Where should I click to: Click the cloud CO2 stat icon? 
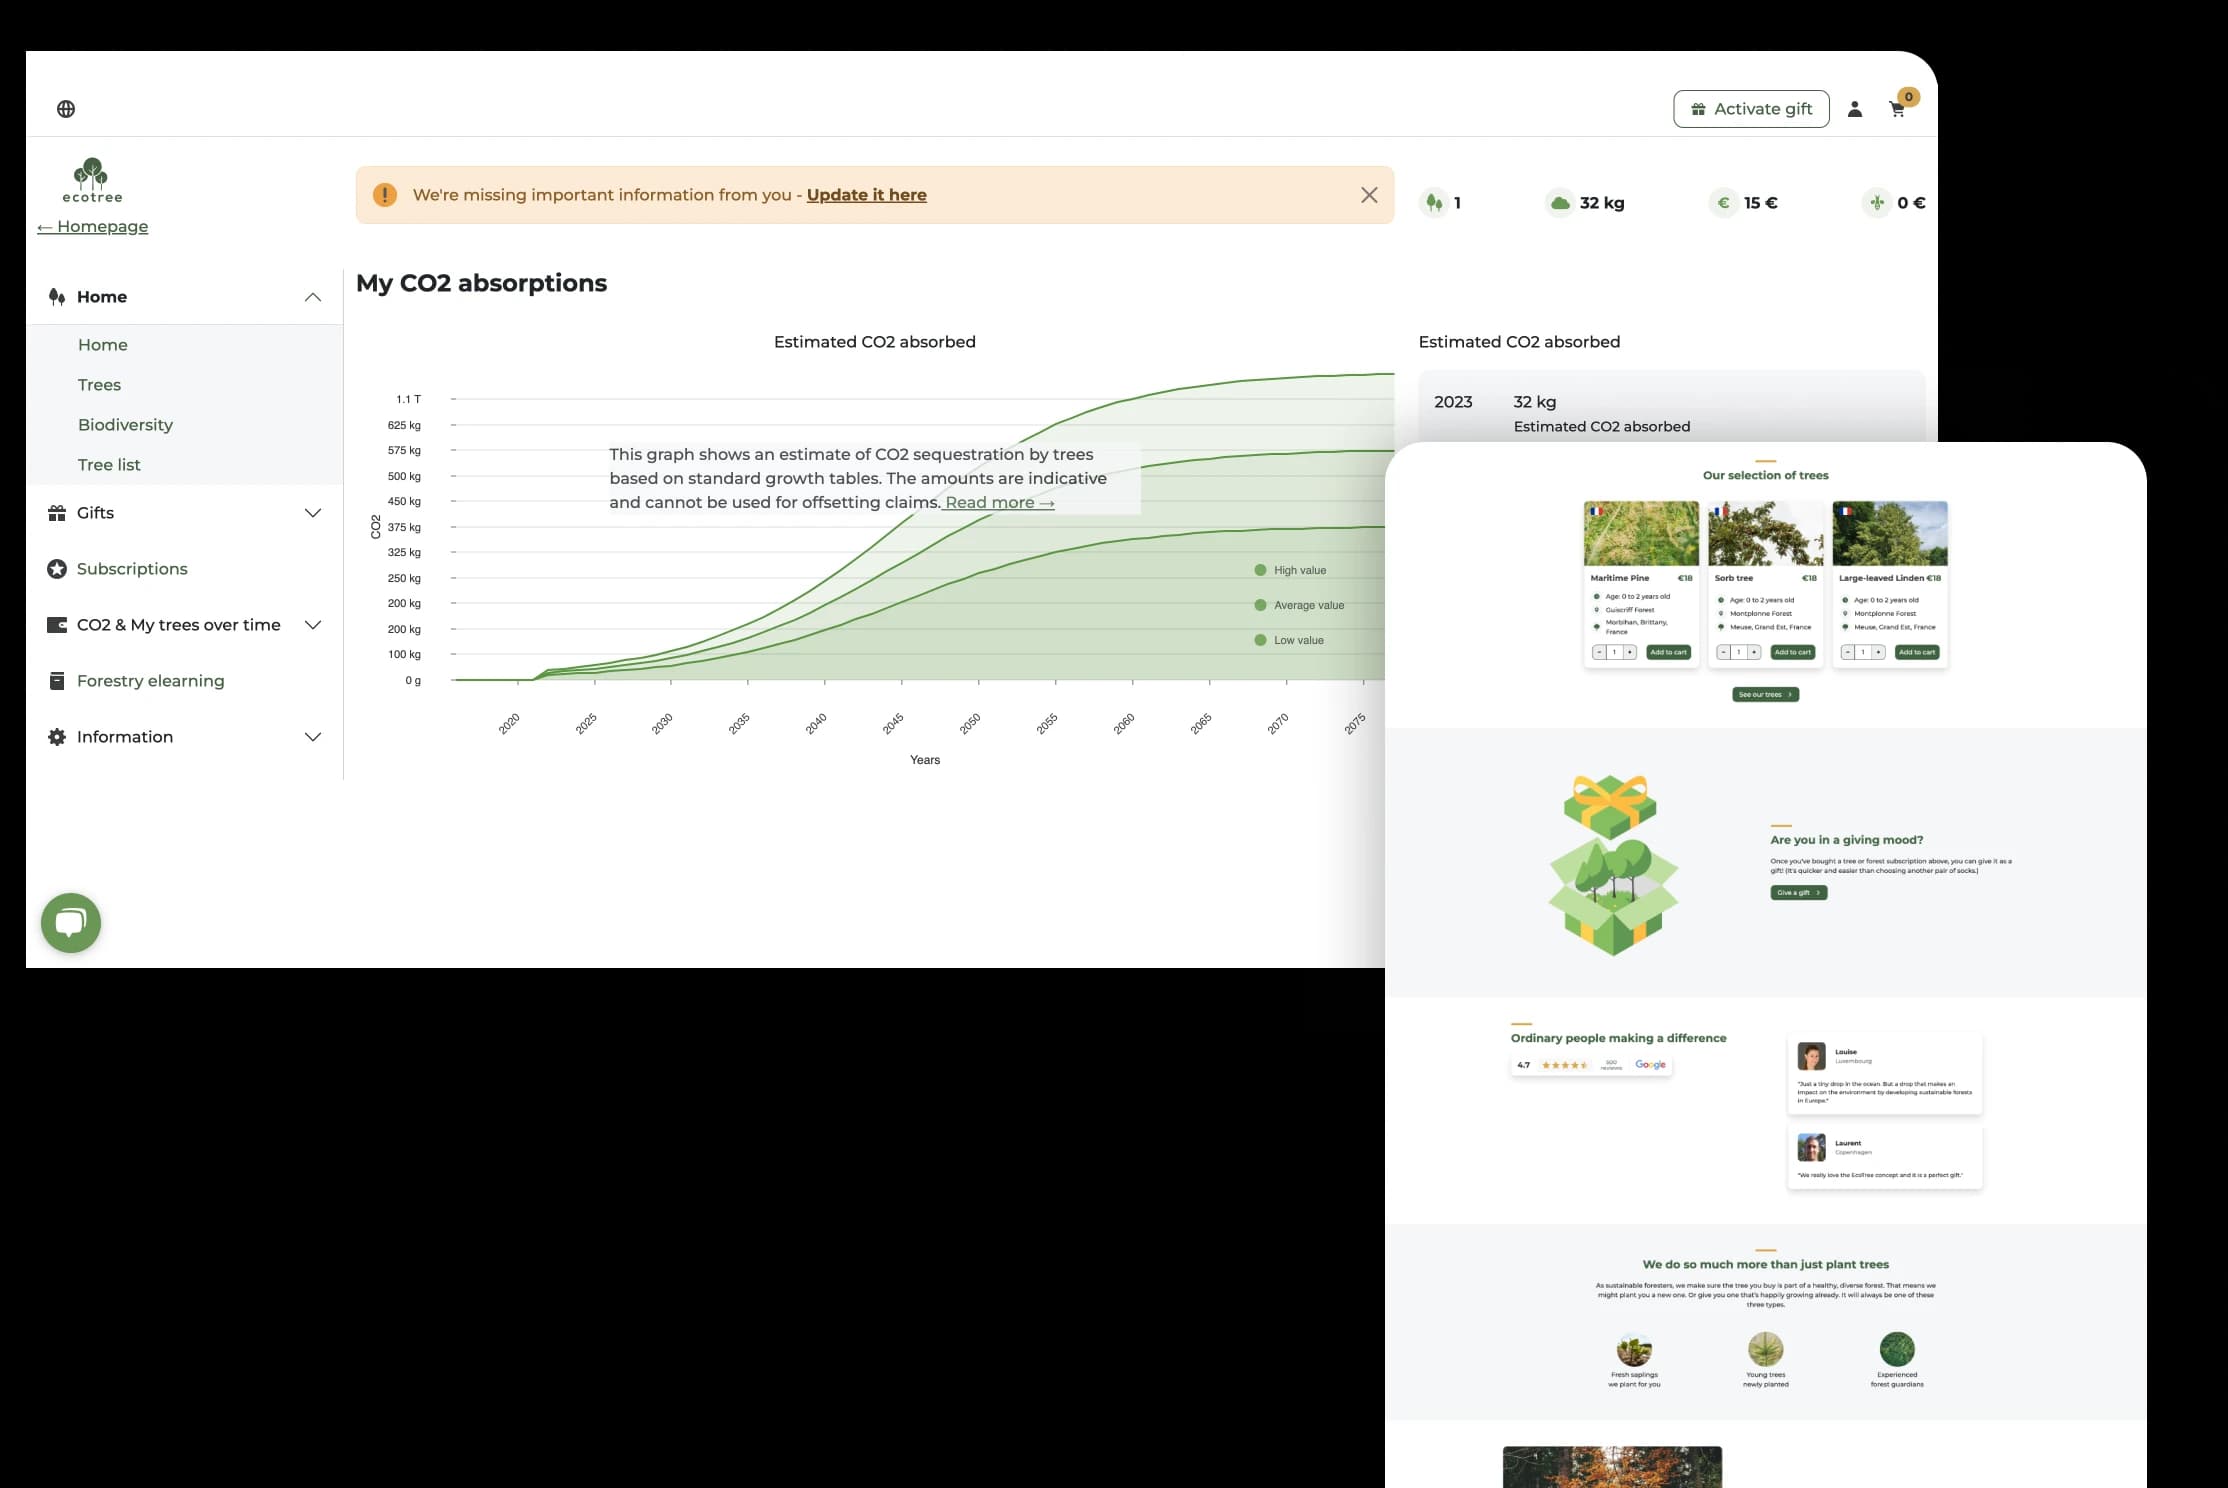(1560, 203)
